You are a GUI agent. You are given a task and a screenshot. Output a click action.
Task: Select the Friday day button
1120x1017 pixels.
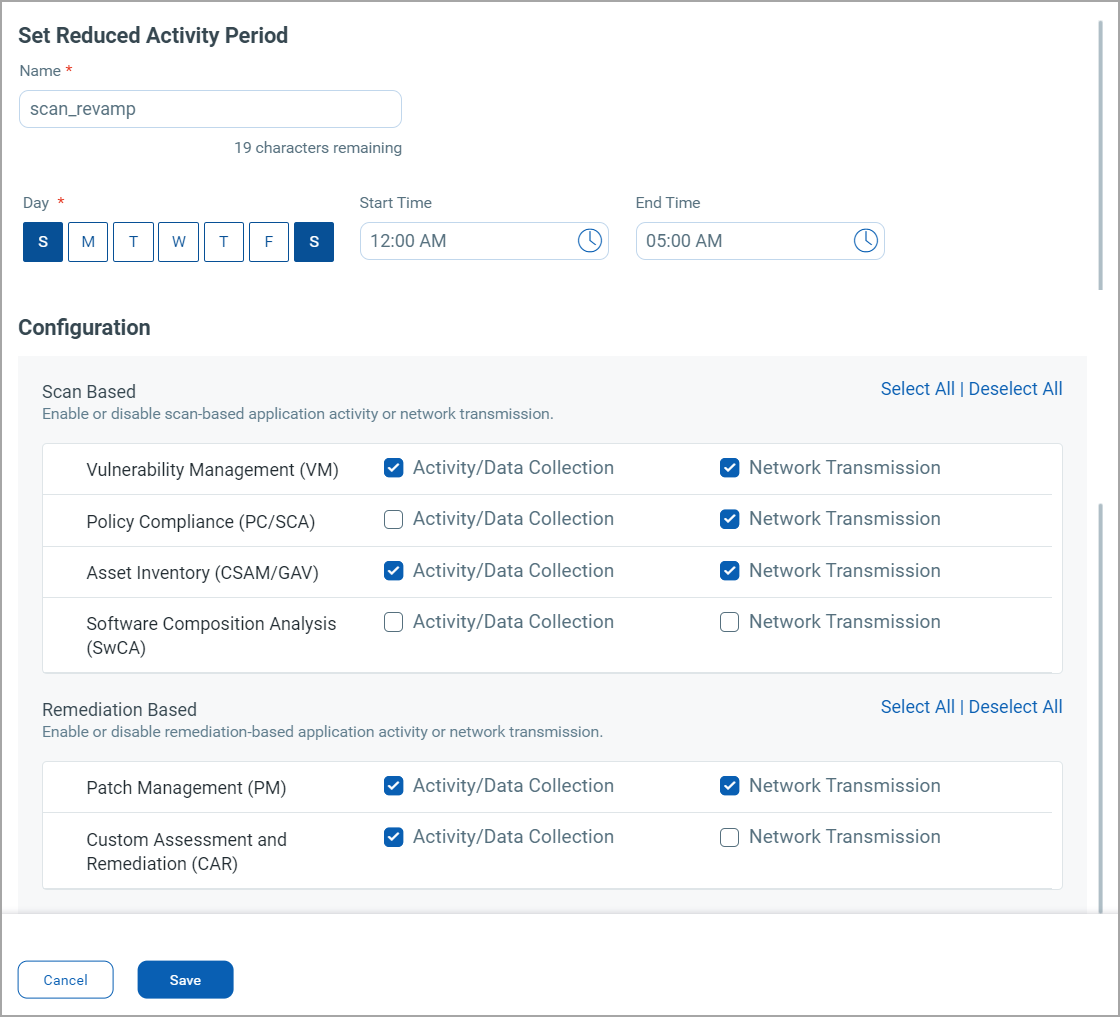click(x=269, y=242)
